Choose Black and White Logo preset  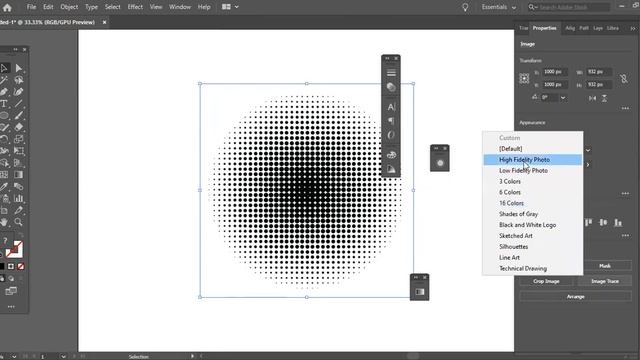pos(533,225)
